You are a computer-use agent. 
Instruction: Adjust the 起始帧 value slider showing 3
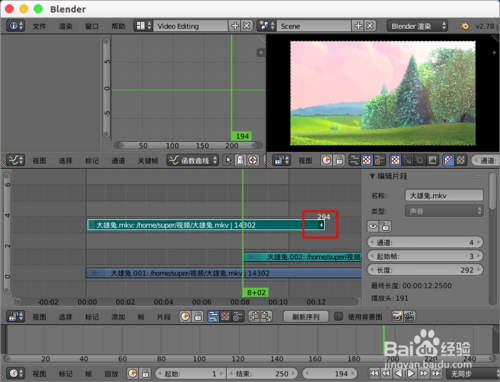point(425,256)
